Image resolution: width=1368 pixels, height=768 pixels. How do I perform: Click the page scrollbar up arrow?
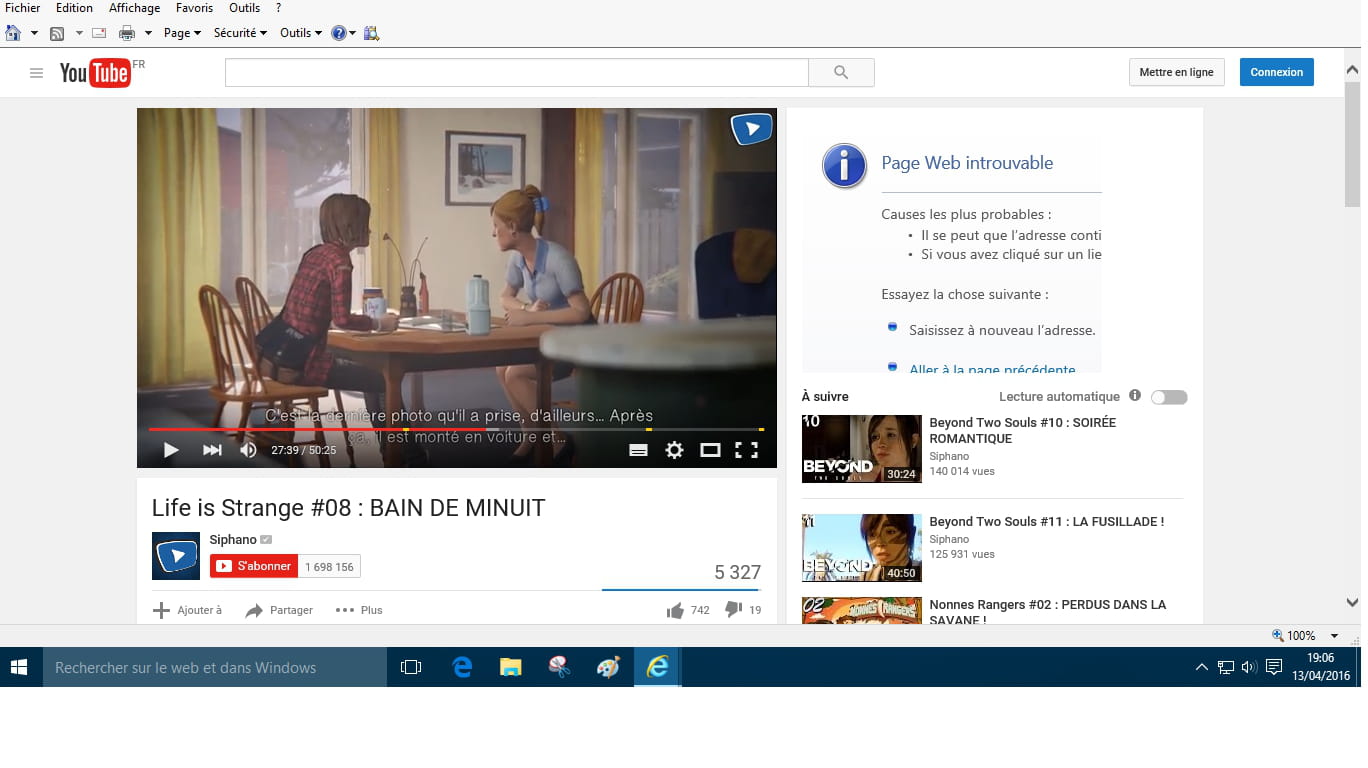[x=1352, y=71]
